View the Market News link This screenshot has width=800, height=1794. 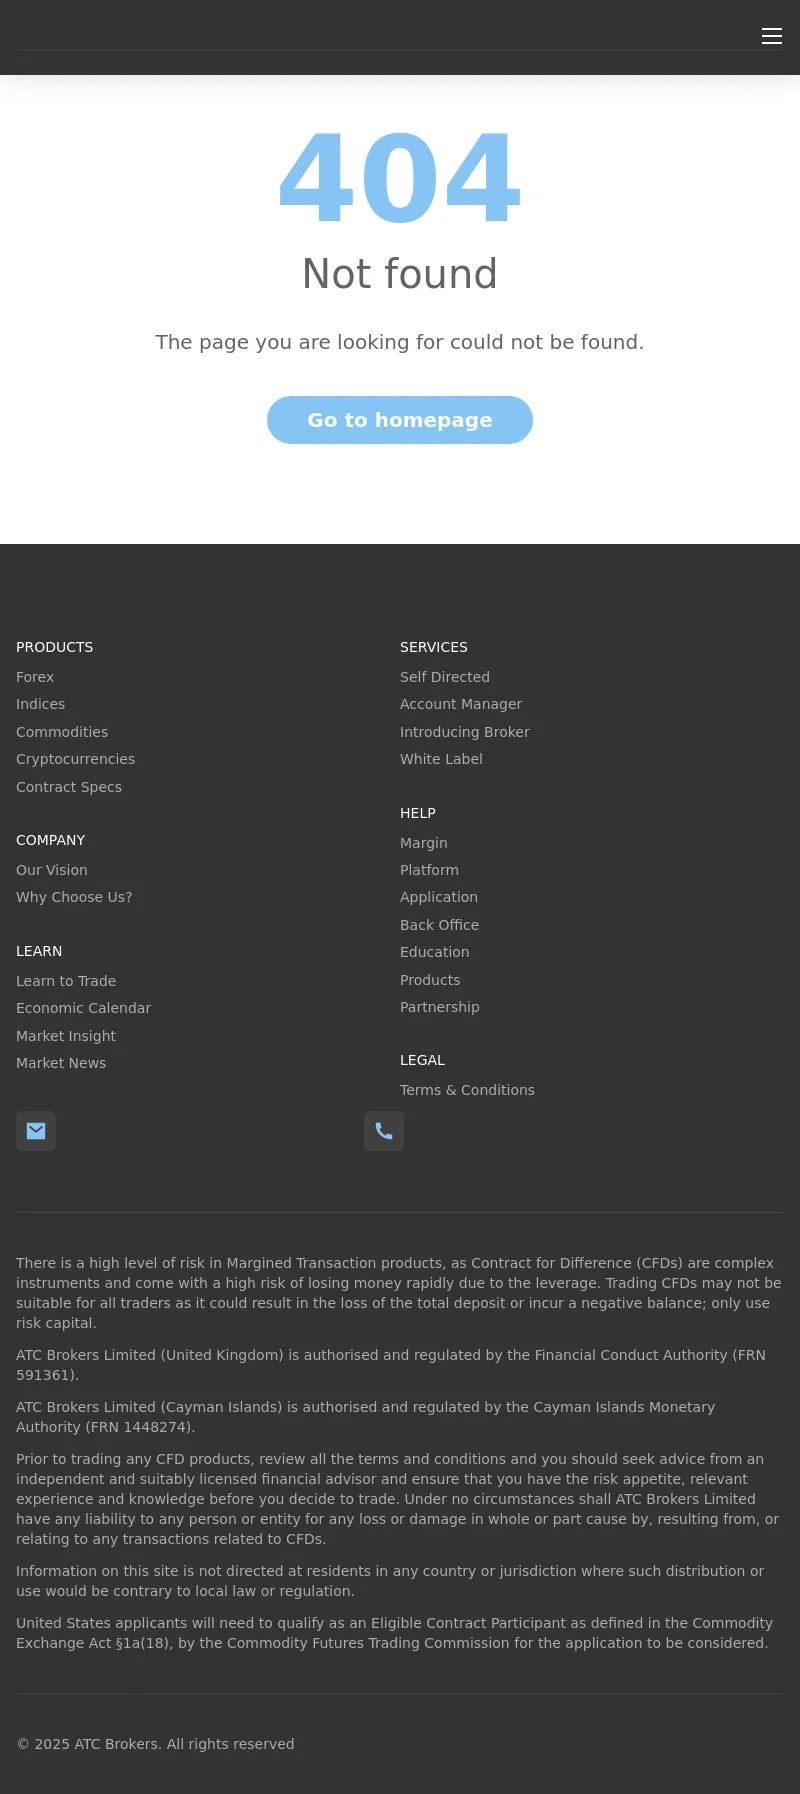tap(61, 1063)
